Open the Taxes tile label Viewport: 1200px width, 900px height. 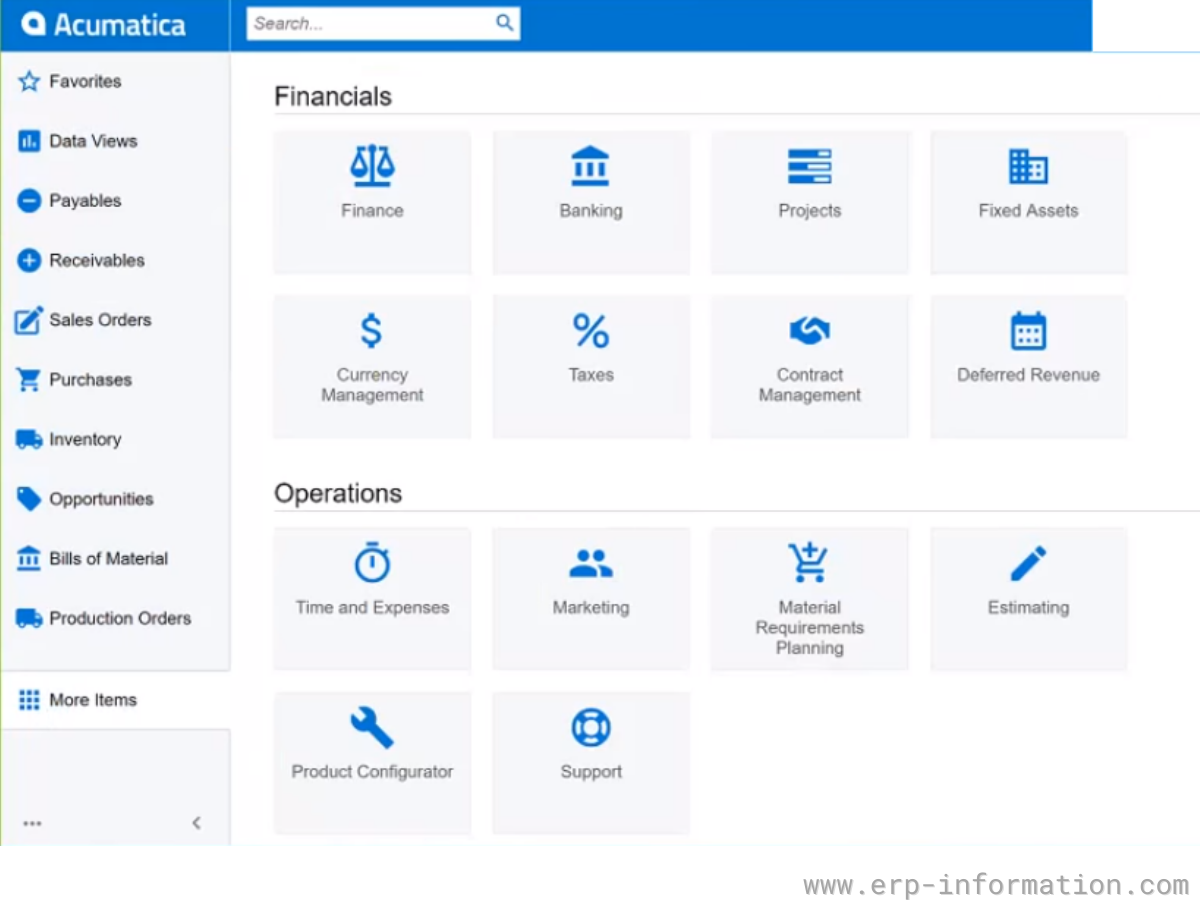(591, 375)
